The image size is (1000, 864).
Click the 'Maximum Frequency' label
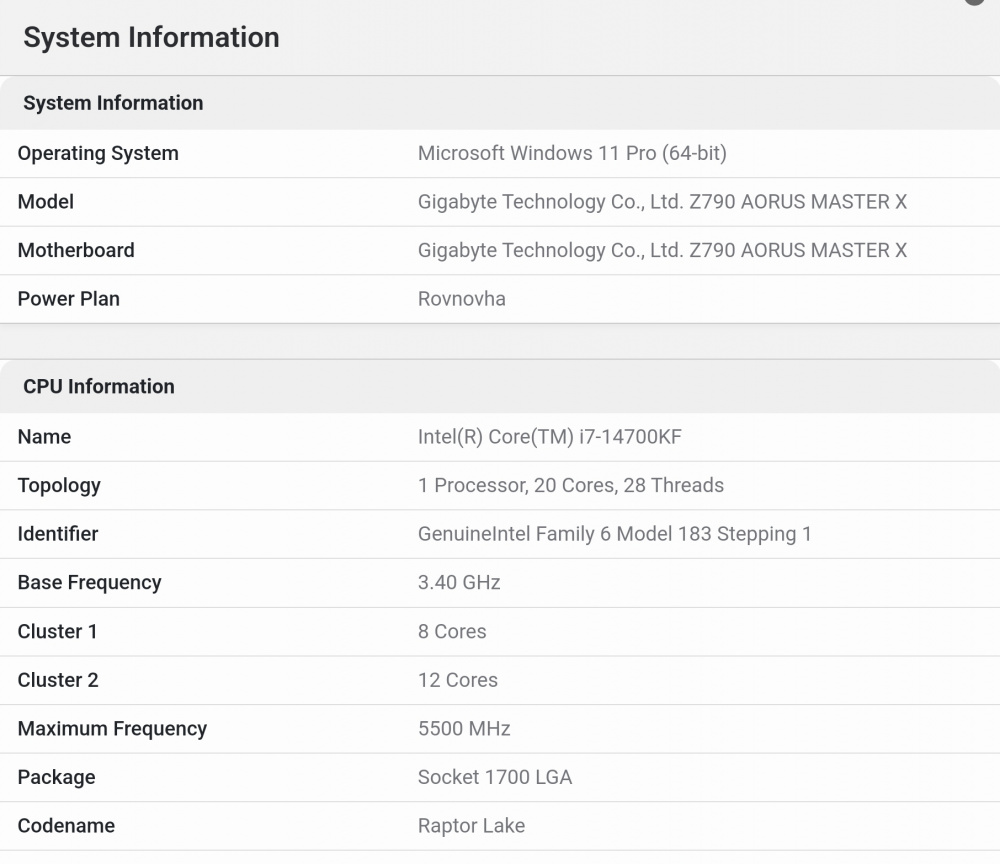click(112, 728)
